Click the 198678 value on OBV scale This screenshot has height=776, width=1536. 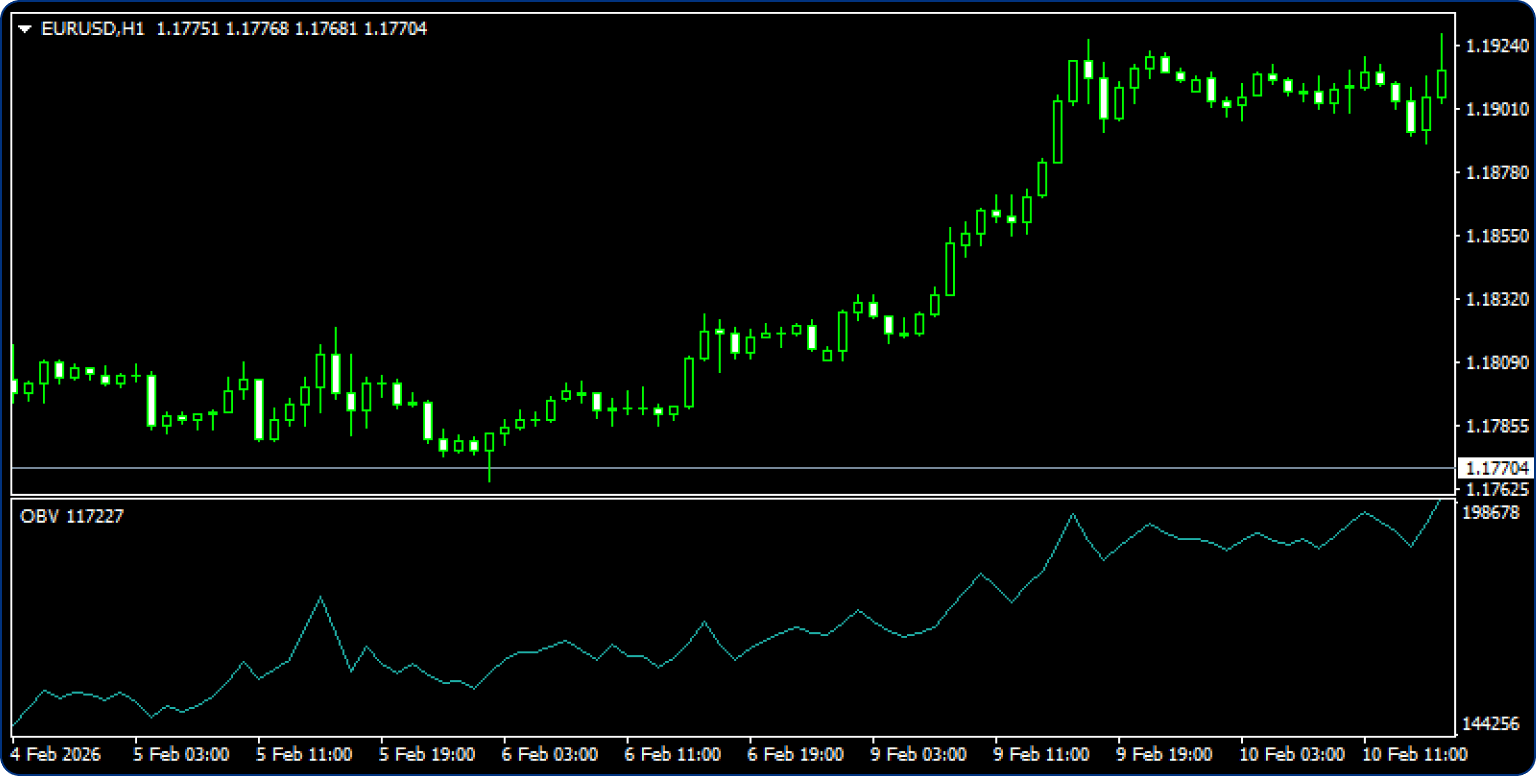1490,512
